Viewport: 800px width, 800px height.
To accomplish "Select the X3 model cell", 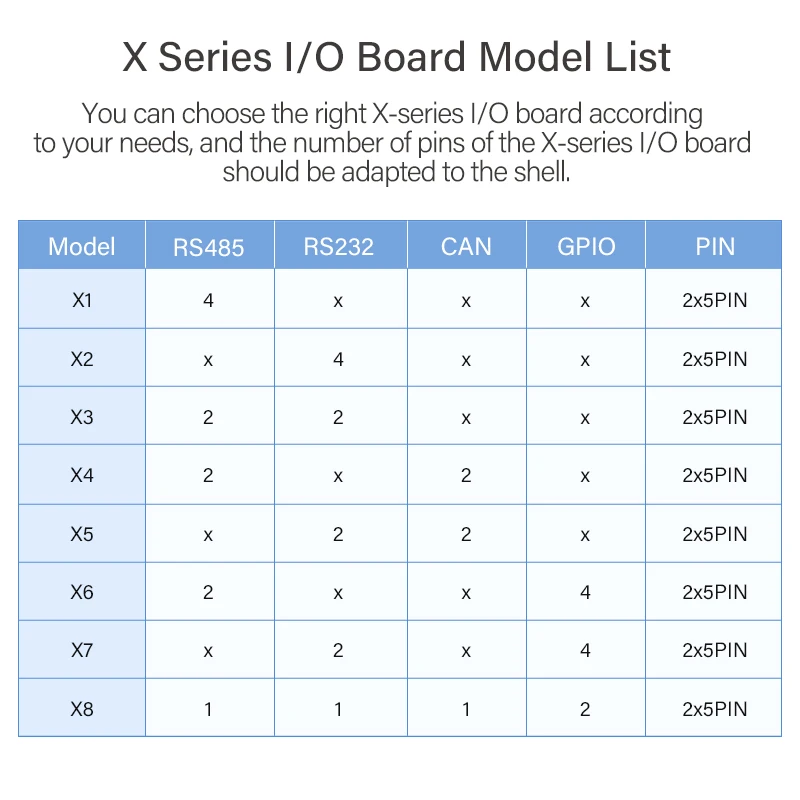I will pyautogui.click(x=82, y=417).
